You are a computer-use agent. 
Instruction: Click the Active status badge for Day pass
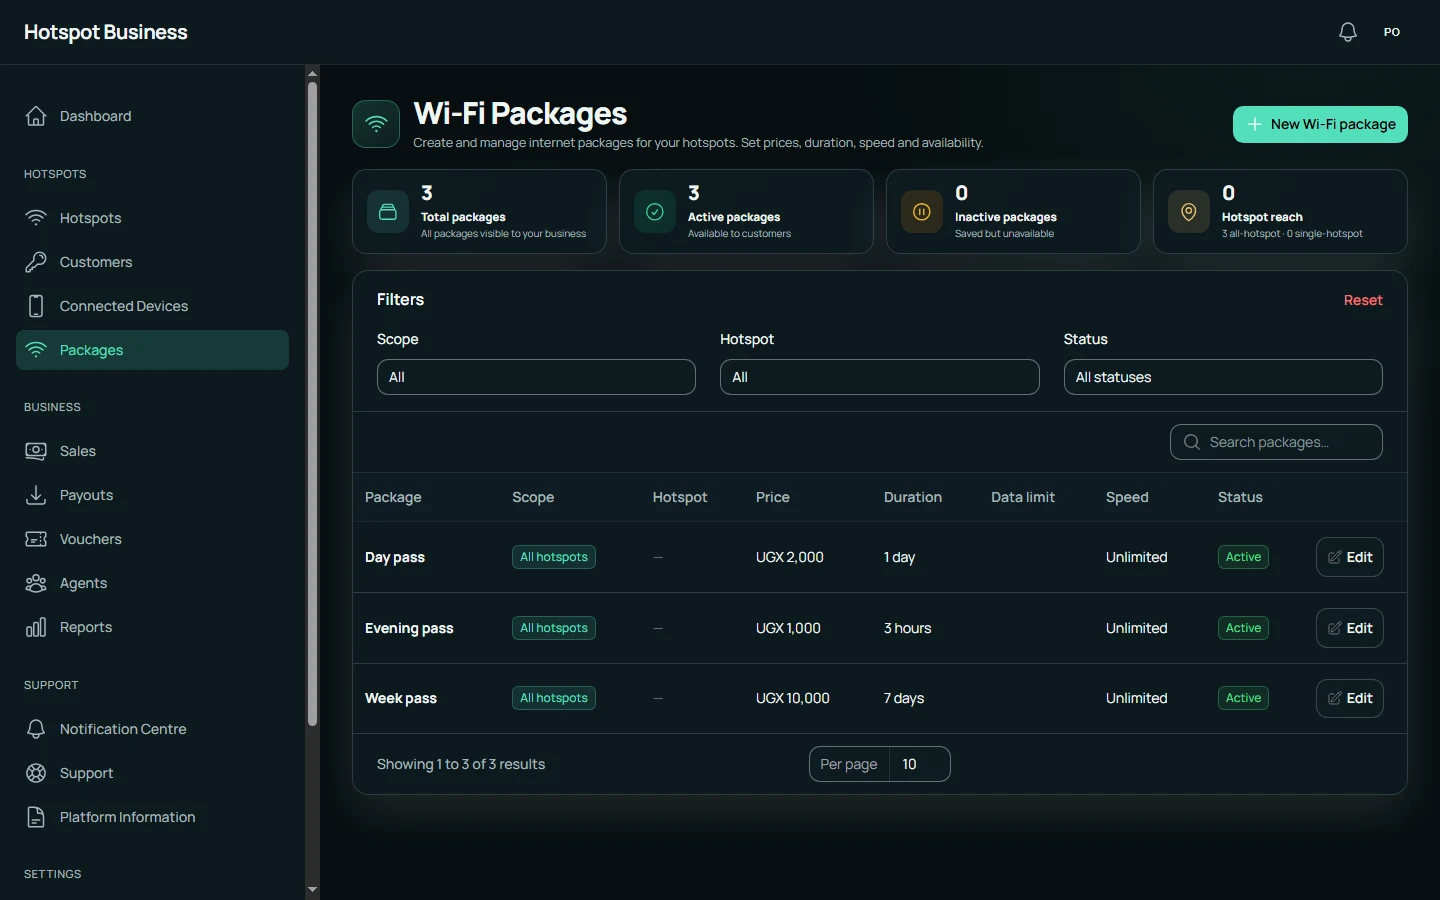coord(1243,557)
